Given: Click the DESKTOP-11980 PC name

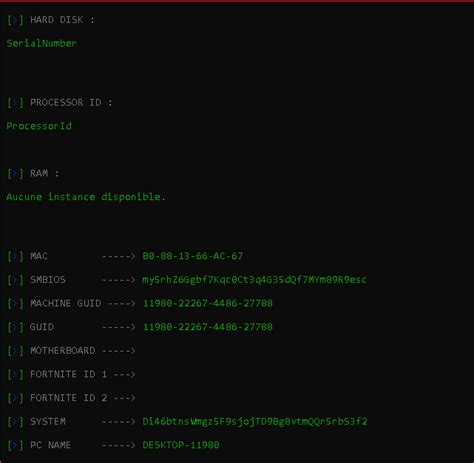Looking at the screenshot, I should click(181, 445).
